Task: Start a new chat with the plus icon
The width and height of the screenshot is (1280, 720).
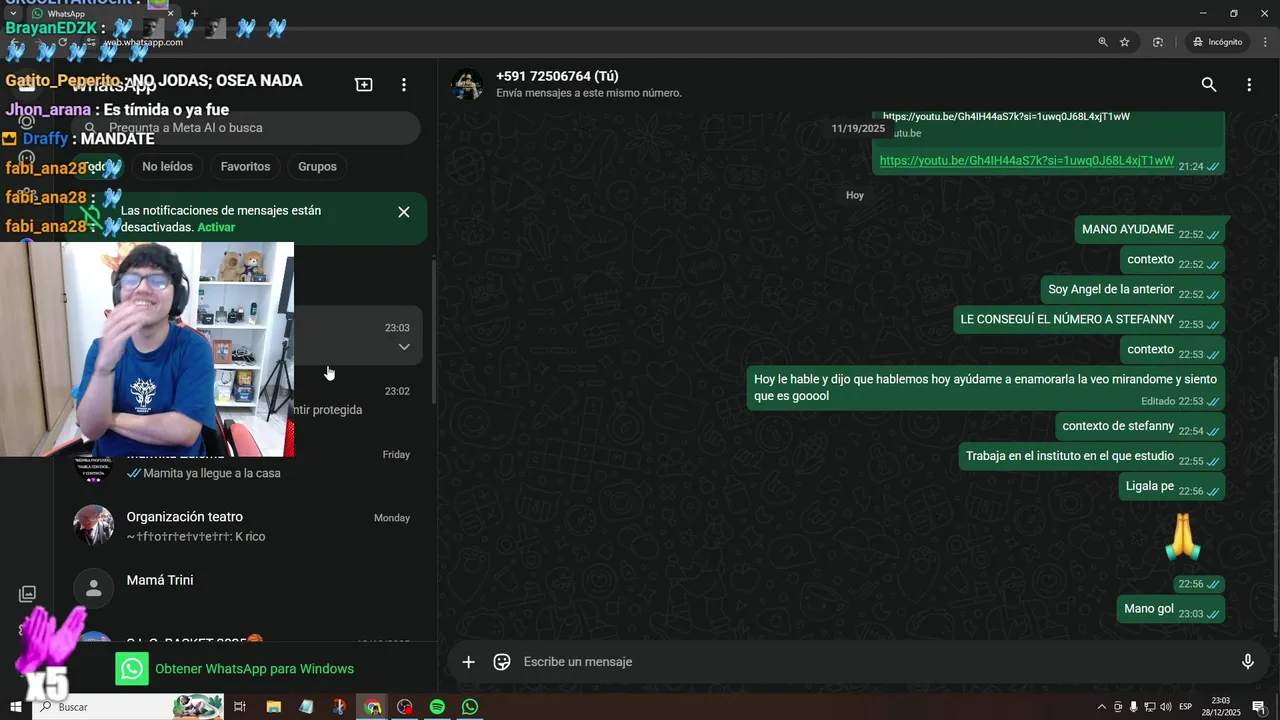Action: point(364,85)
